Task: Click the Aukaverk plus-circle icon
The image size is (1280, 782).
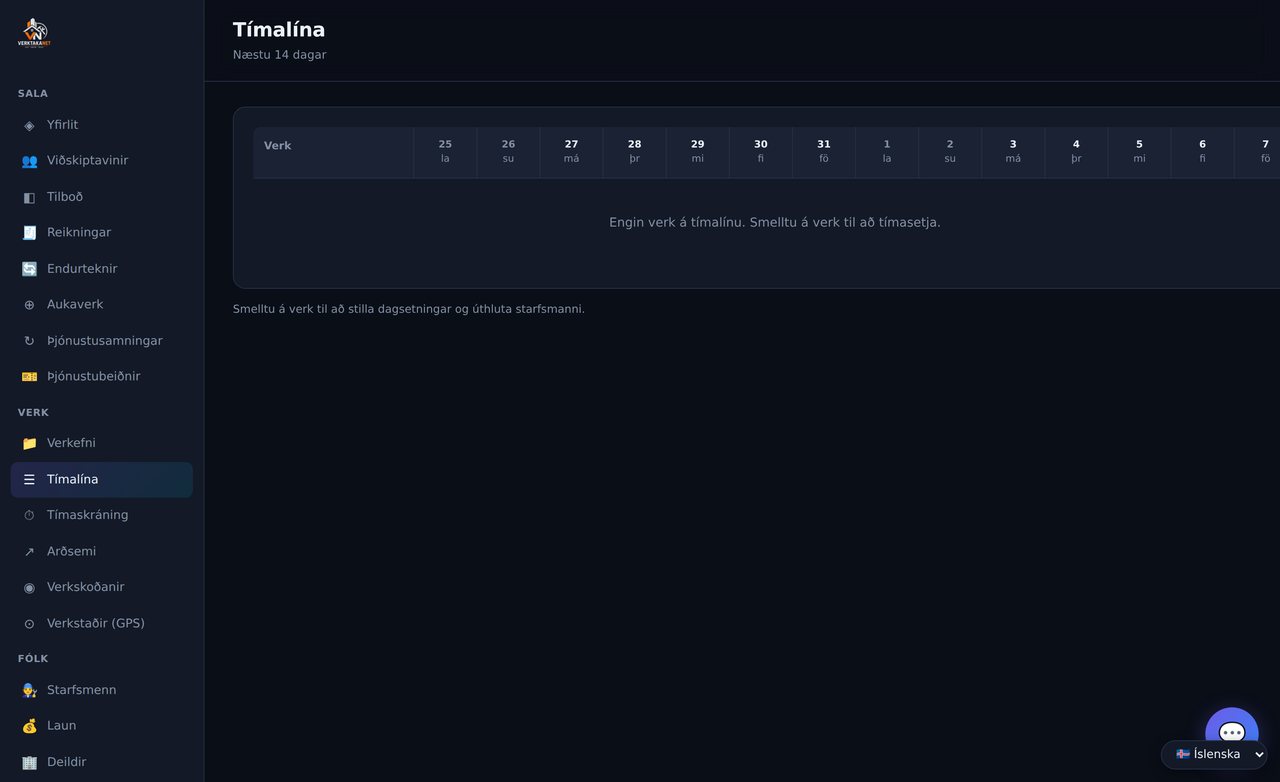Action: tap(29, 305)
